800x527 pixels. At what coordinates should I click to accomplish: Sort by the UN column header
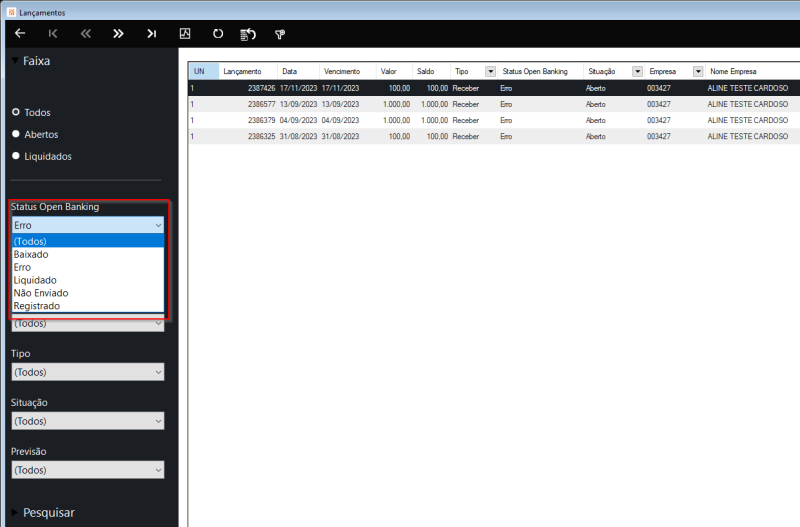pos(204,71)
